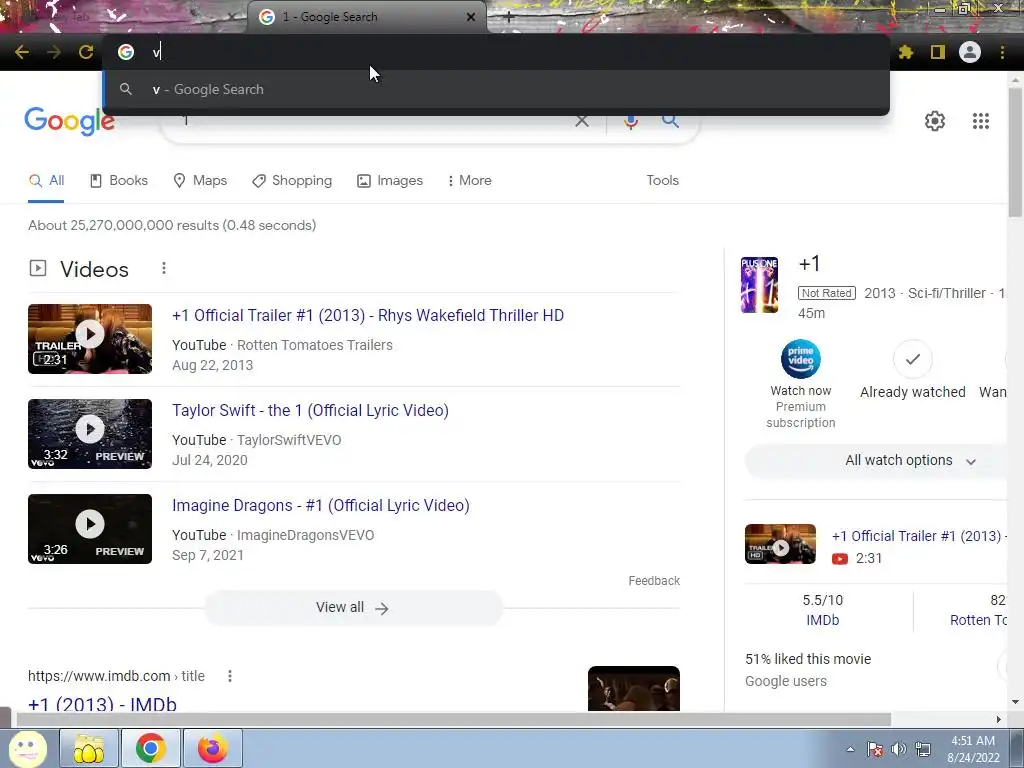This screenshot has width=1024, height=768.
Task: Open the new tab plus button
Action: [509, 18]
